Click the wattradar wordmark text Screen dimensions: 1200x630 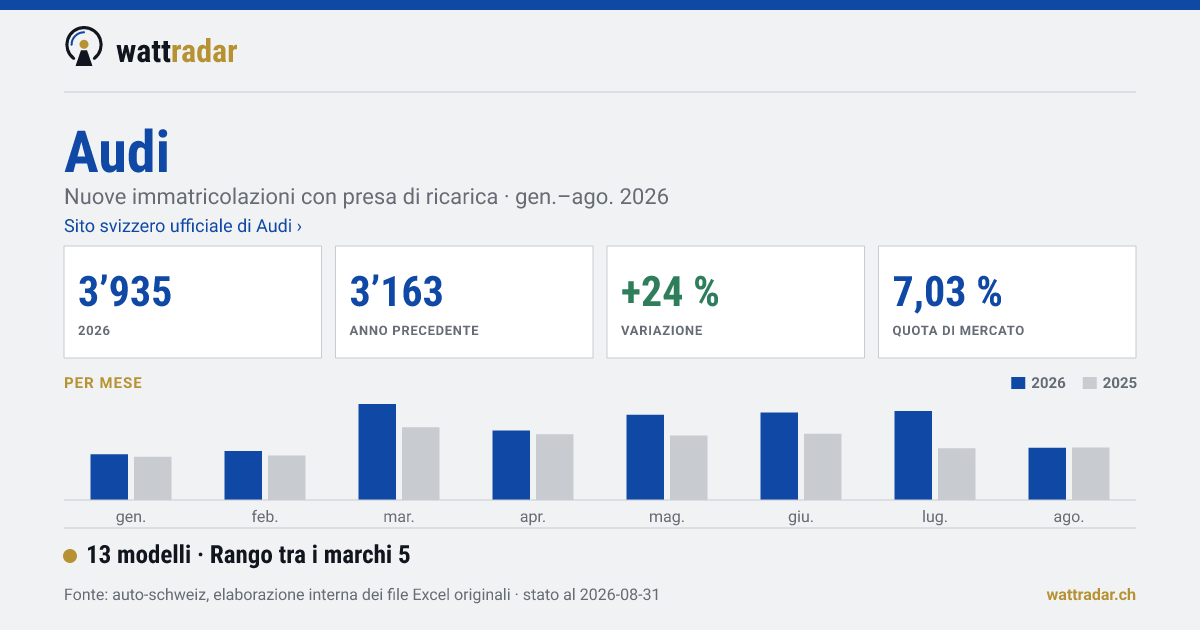point(177,50)
